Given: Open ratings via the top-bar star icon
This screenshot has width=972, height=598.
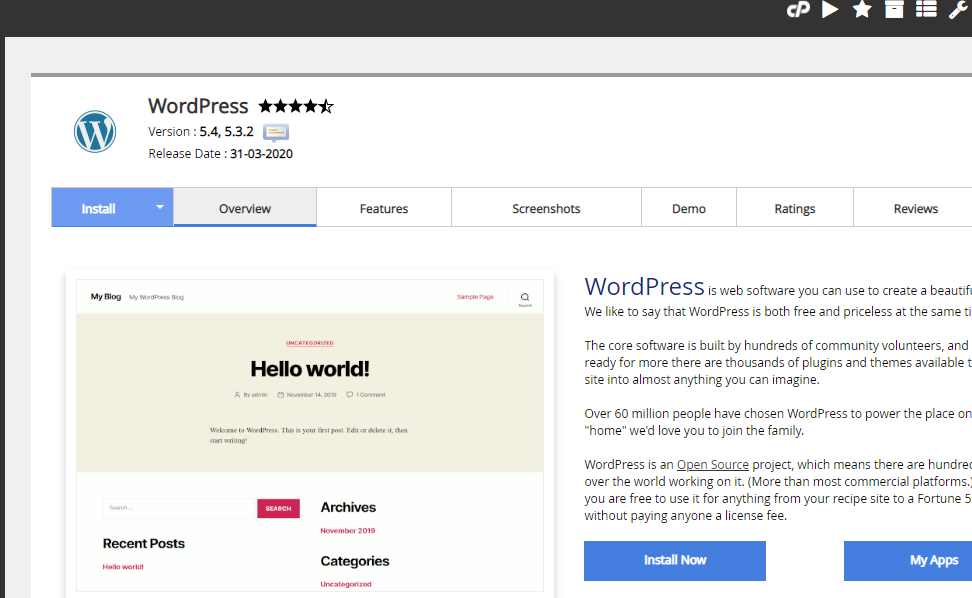Looking at the screenshot, I should coord(862,10).
